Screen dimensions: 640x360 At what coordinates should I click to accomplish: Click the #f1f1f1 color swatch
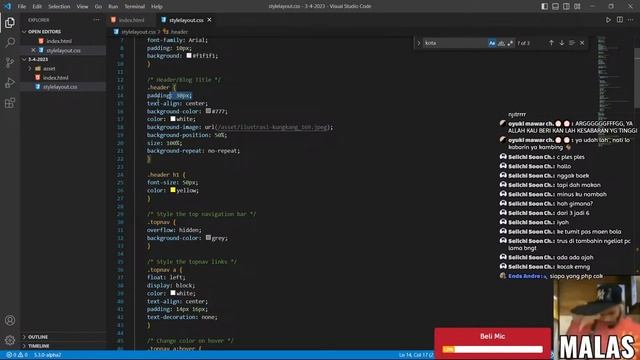tap(189, 56)
